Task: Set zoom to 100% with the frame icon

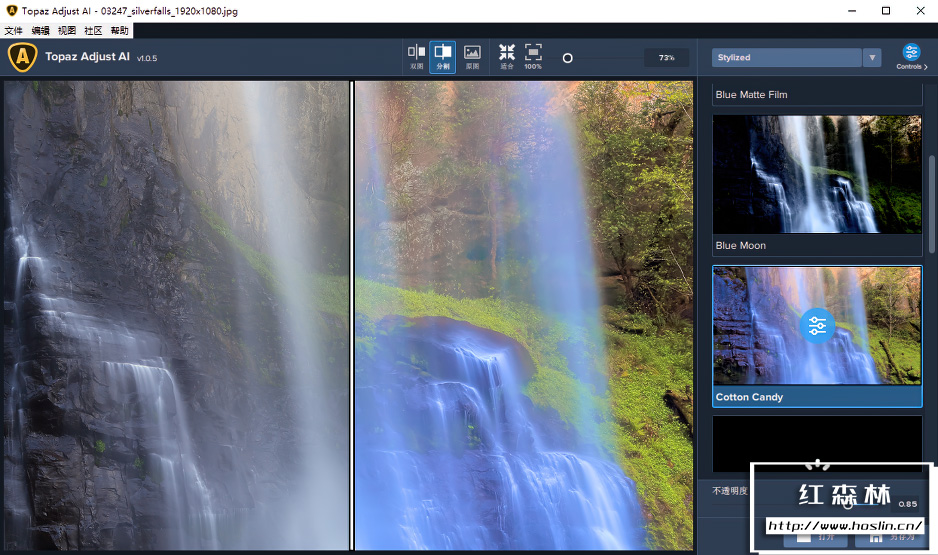Action: (x=533, y=57)
